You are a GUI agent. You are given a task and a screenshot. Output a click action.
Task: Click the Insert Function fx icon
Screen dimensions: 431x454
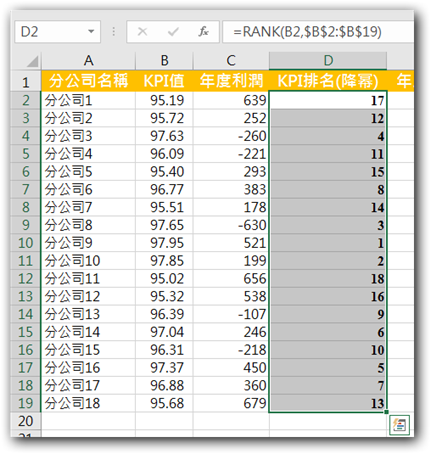click(x=203, y=32)
